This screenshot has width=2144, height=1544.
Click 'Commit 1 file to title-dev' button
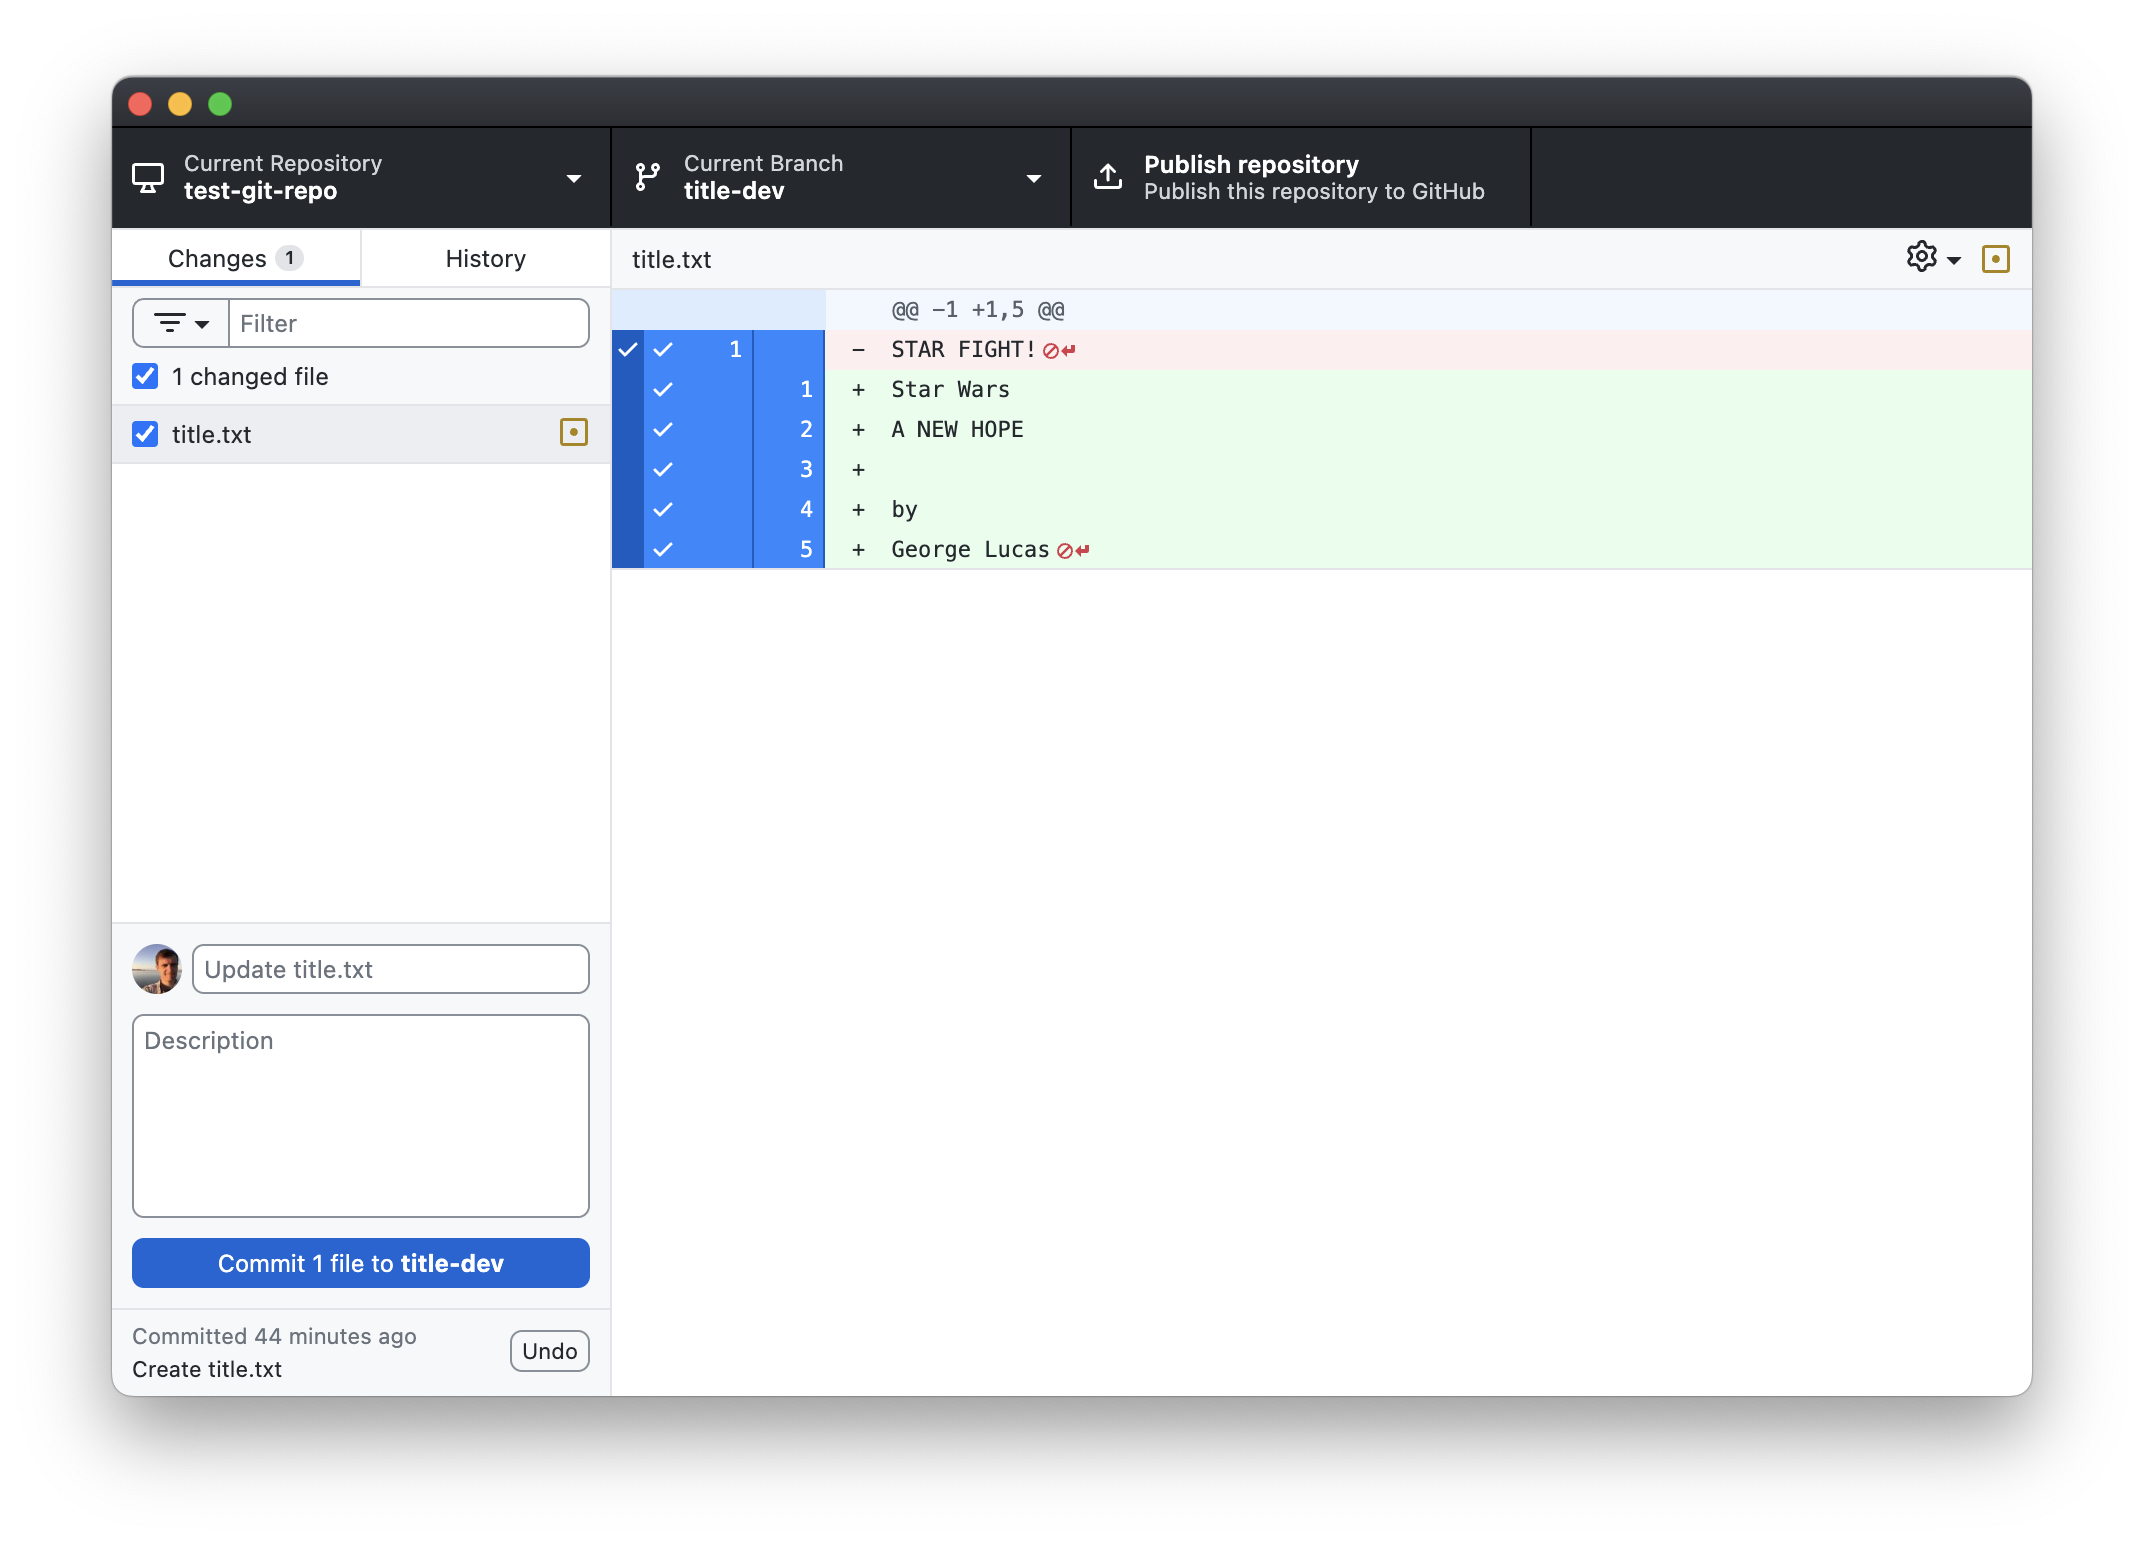(x=361, y=1263)
